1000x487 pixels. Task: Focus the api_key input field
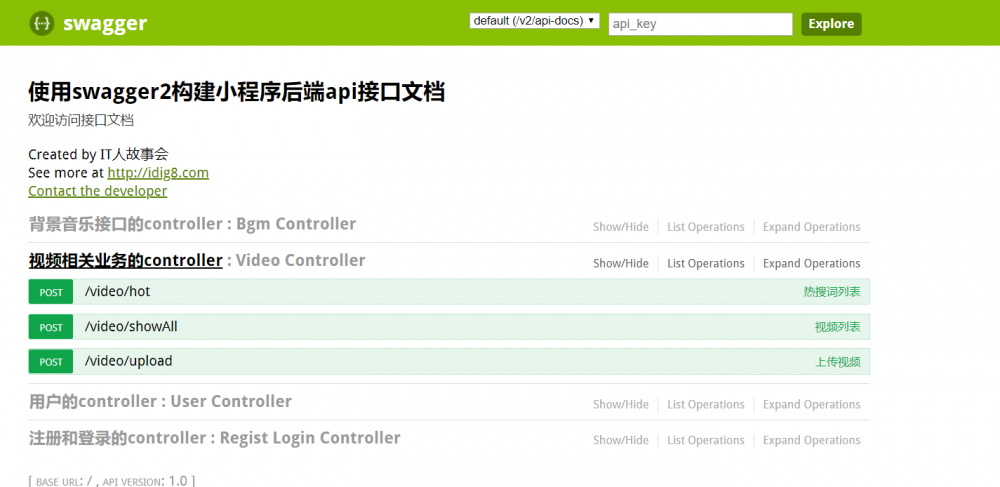(700, 24)
